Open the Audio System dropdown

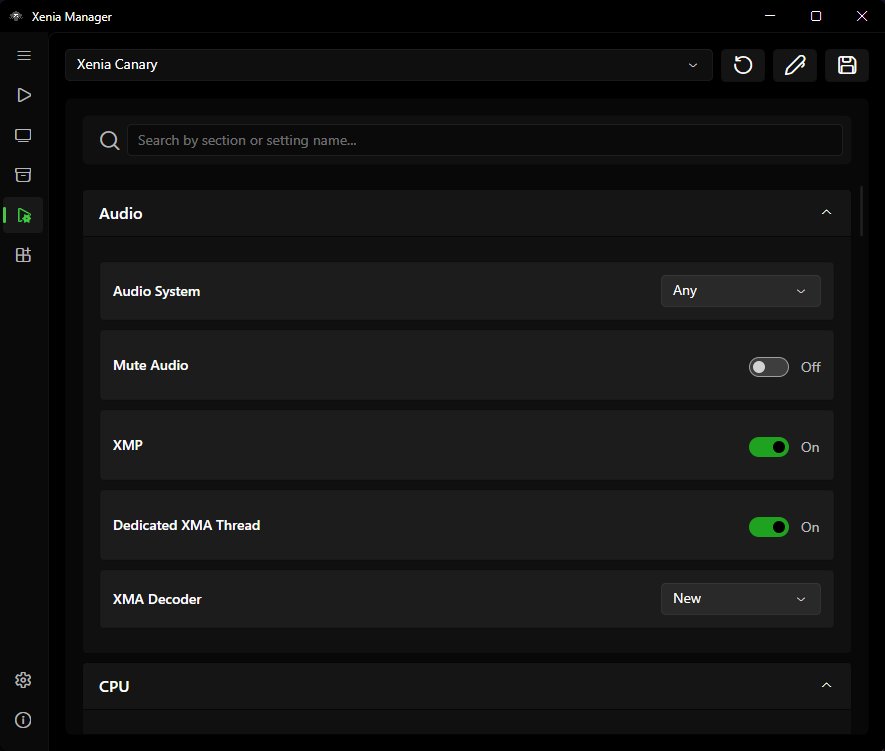pos(741,291)
